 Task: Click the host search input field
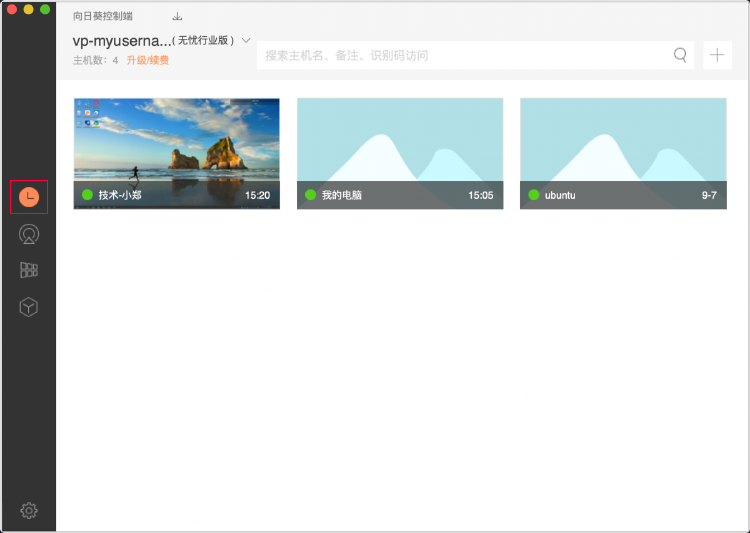pyautogui.click(x=460, y=55)
